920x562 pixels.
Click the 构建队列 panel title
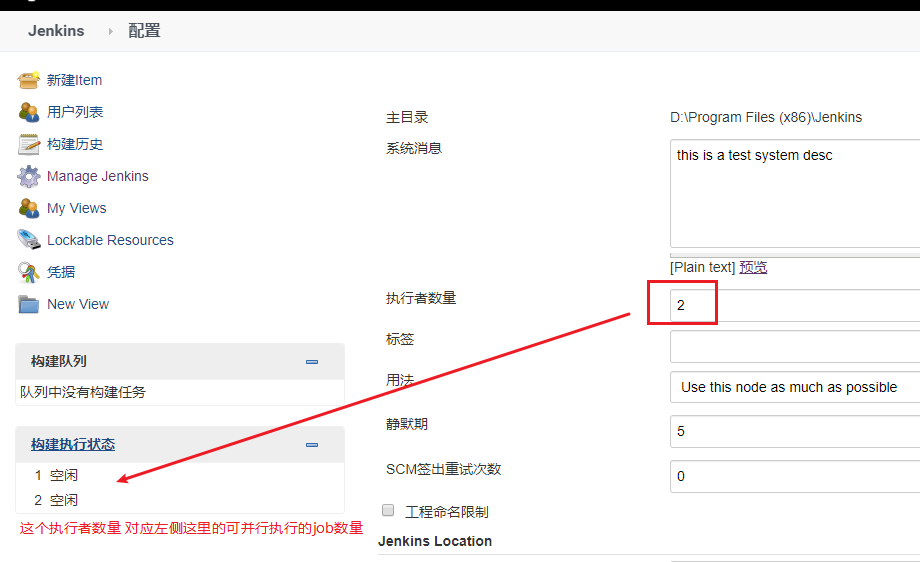pyautogui.click(x=59, y=361)
